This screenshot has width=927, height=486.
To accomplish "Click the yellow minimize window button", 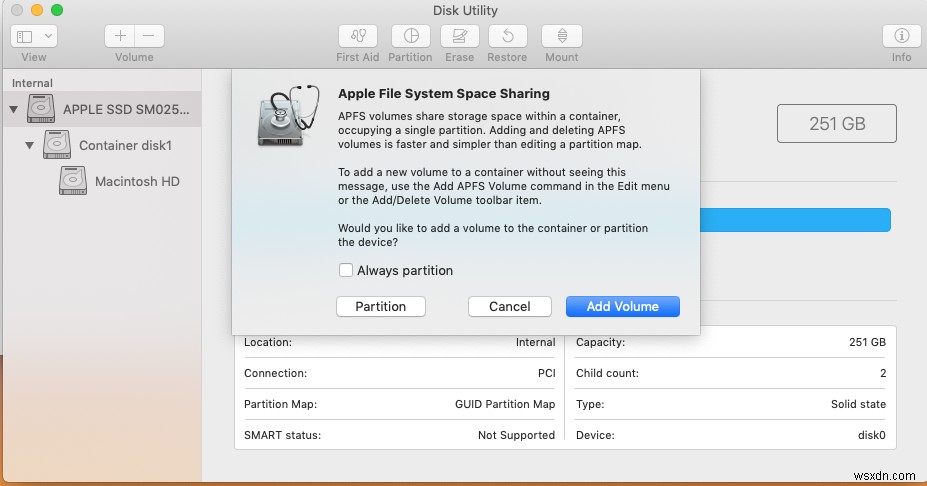I will [x=37, y=10].
